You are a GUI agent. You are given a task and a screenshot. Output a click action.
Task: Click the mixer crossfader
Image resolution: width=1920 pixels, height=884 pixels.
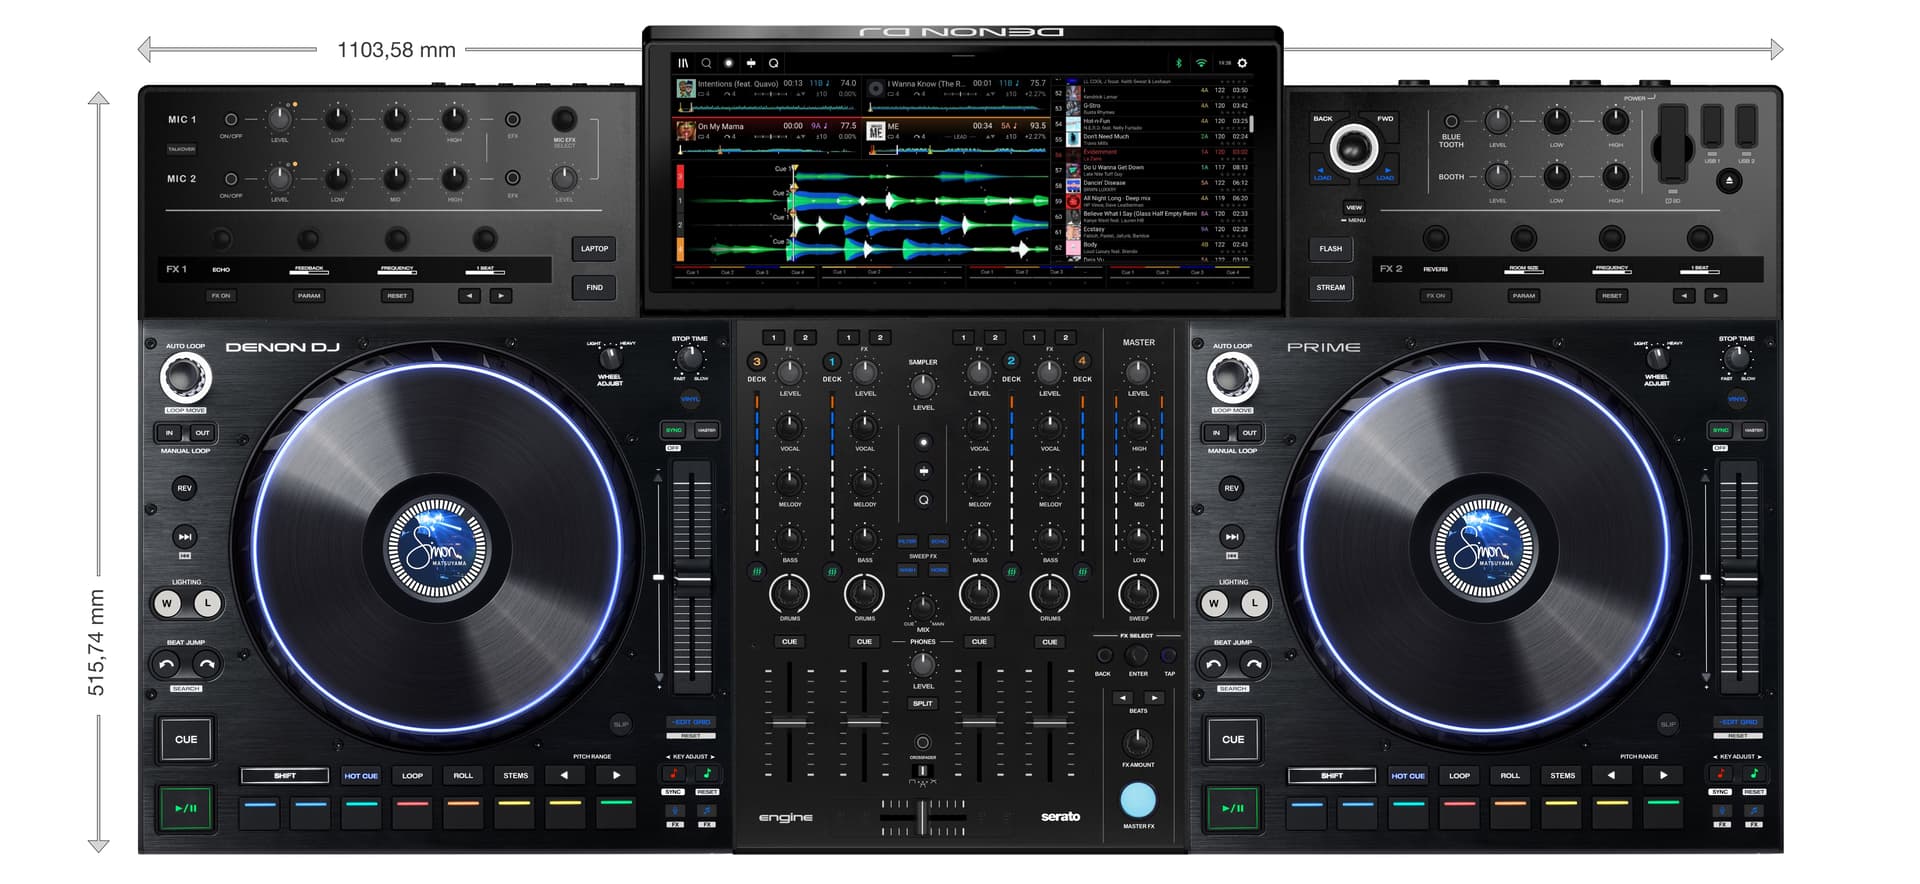[x=923, y=817]
